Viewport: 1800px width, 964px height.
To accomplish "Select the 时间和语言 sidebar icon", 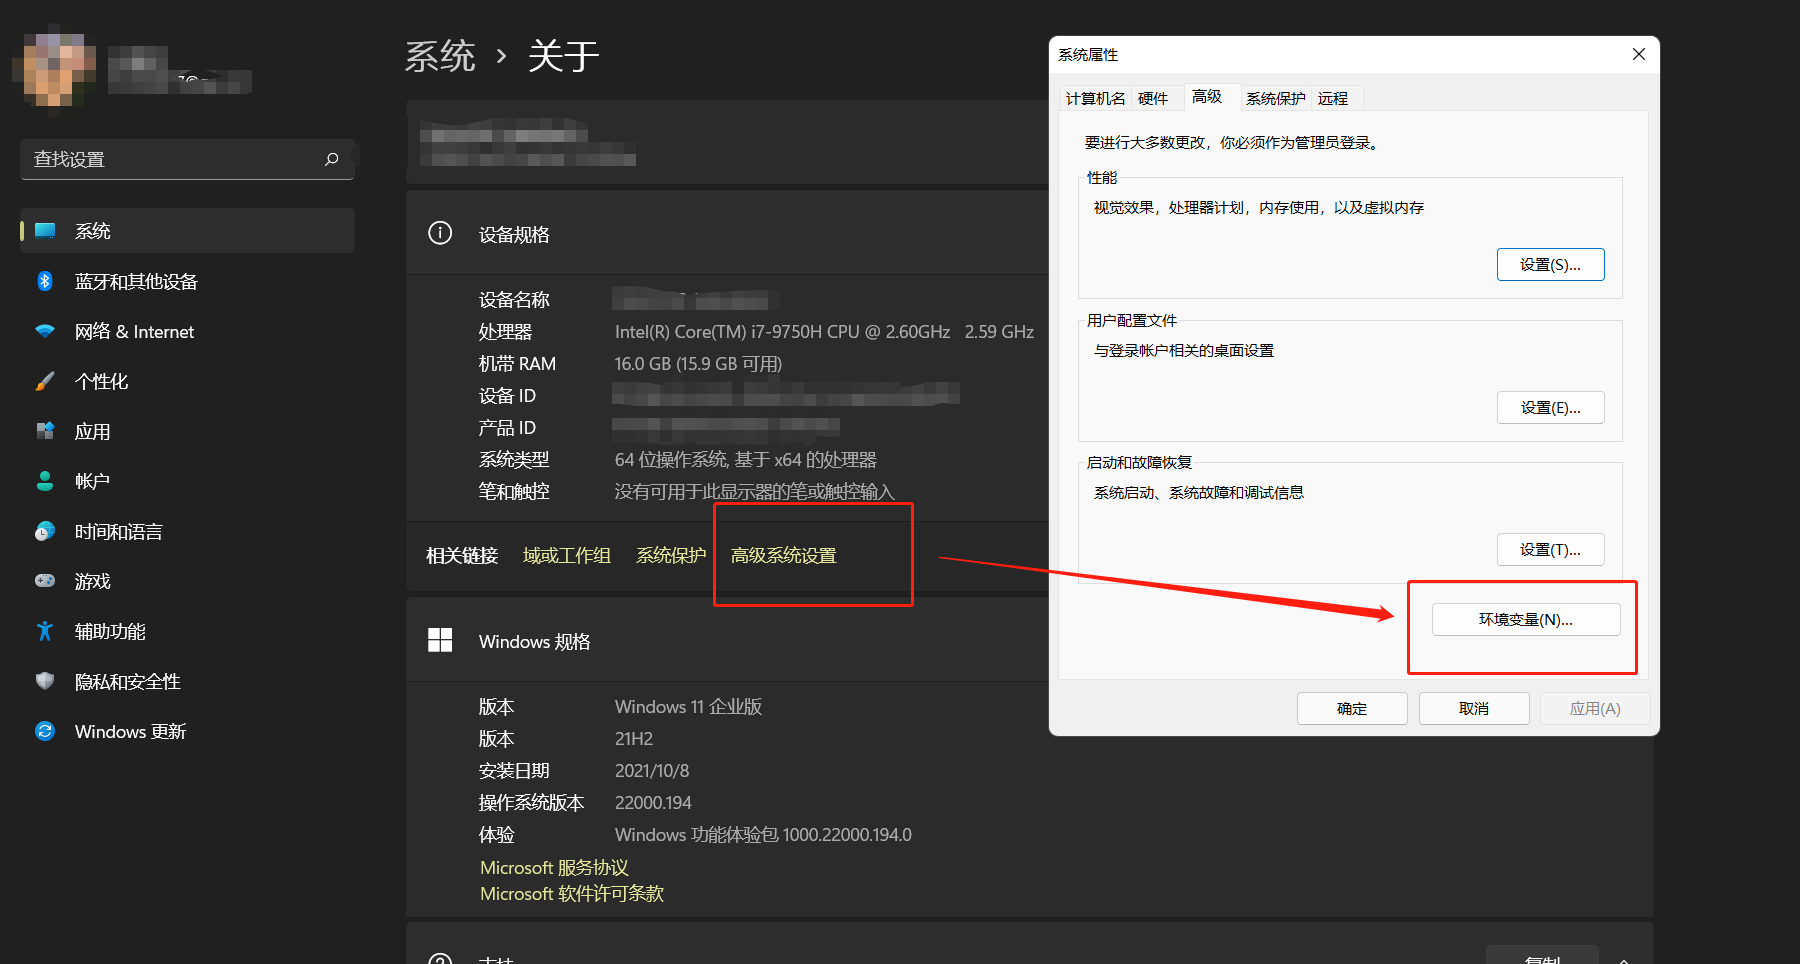I will click(45, 531).
